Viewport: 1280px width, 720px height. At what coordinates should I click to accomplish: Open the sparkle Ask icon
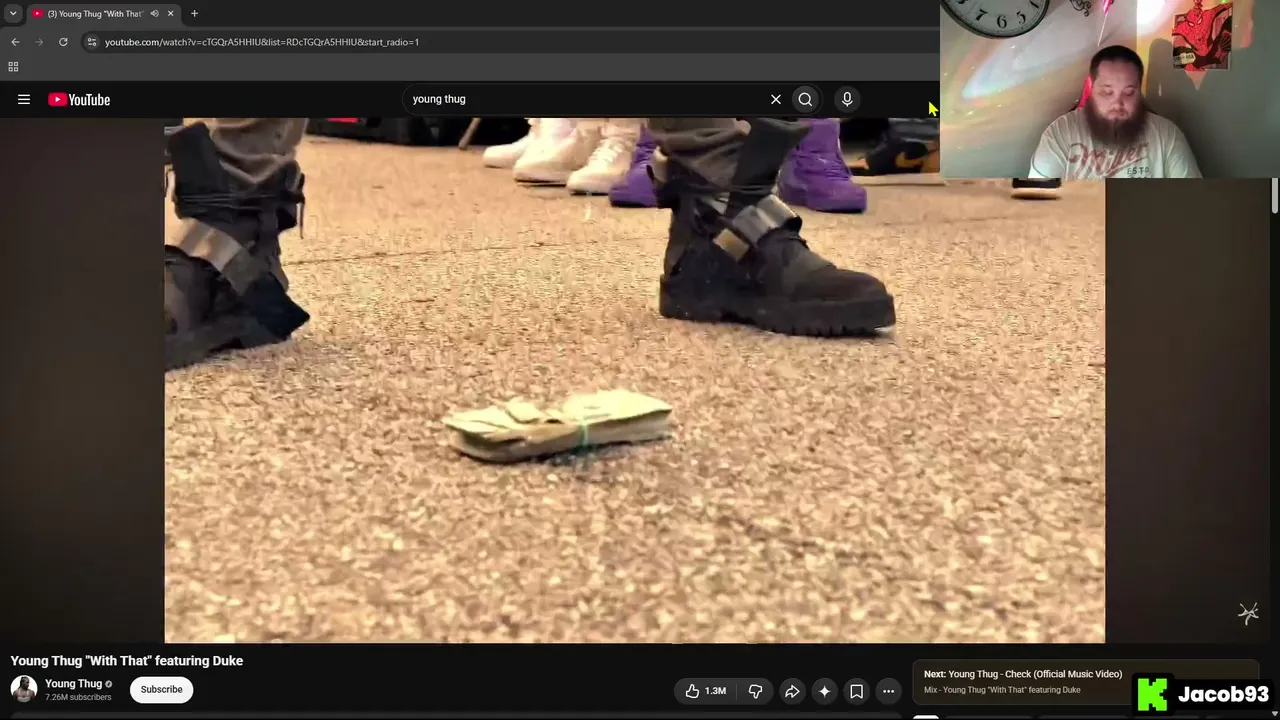coord(824,691)
